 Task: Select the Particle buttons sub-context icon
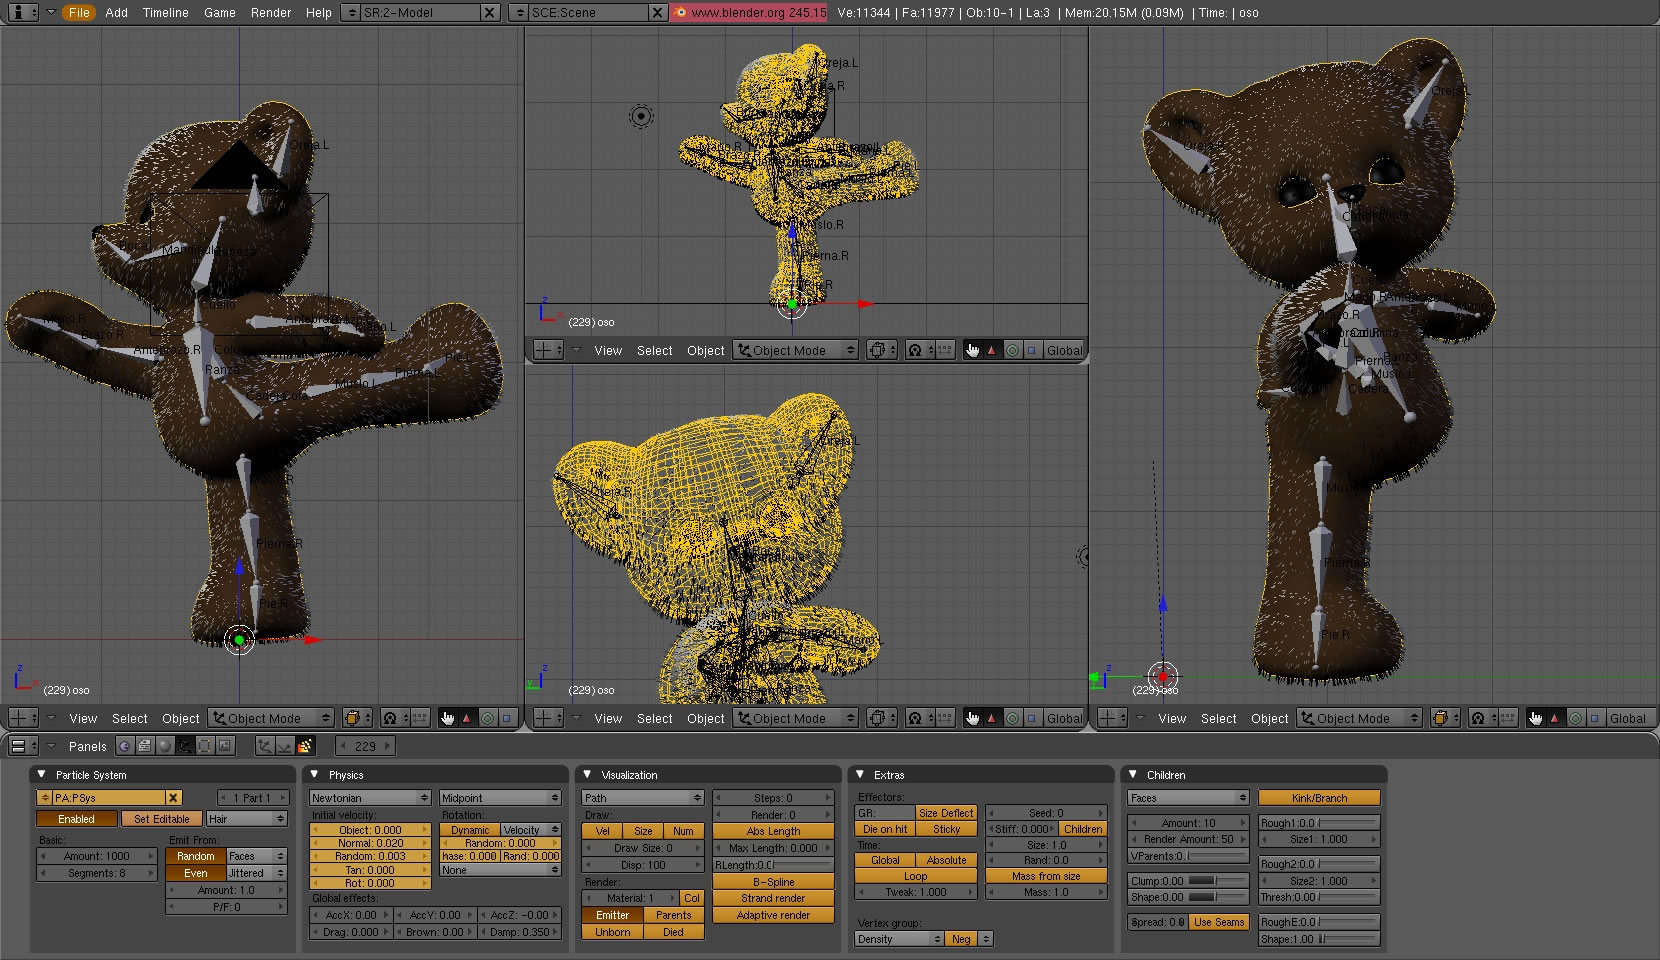coord(305,746)
